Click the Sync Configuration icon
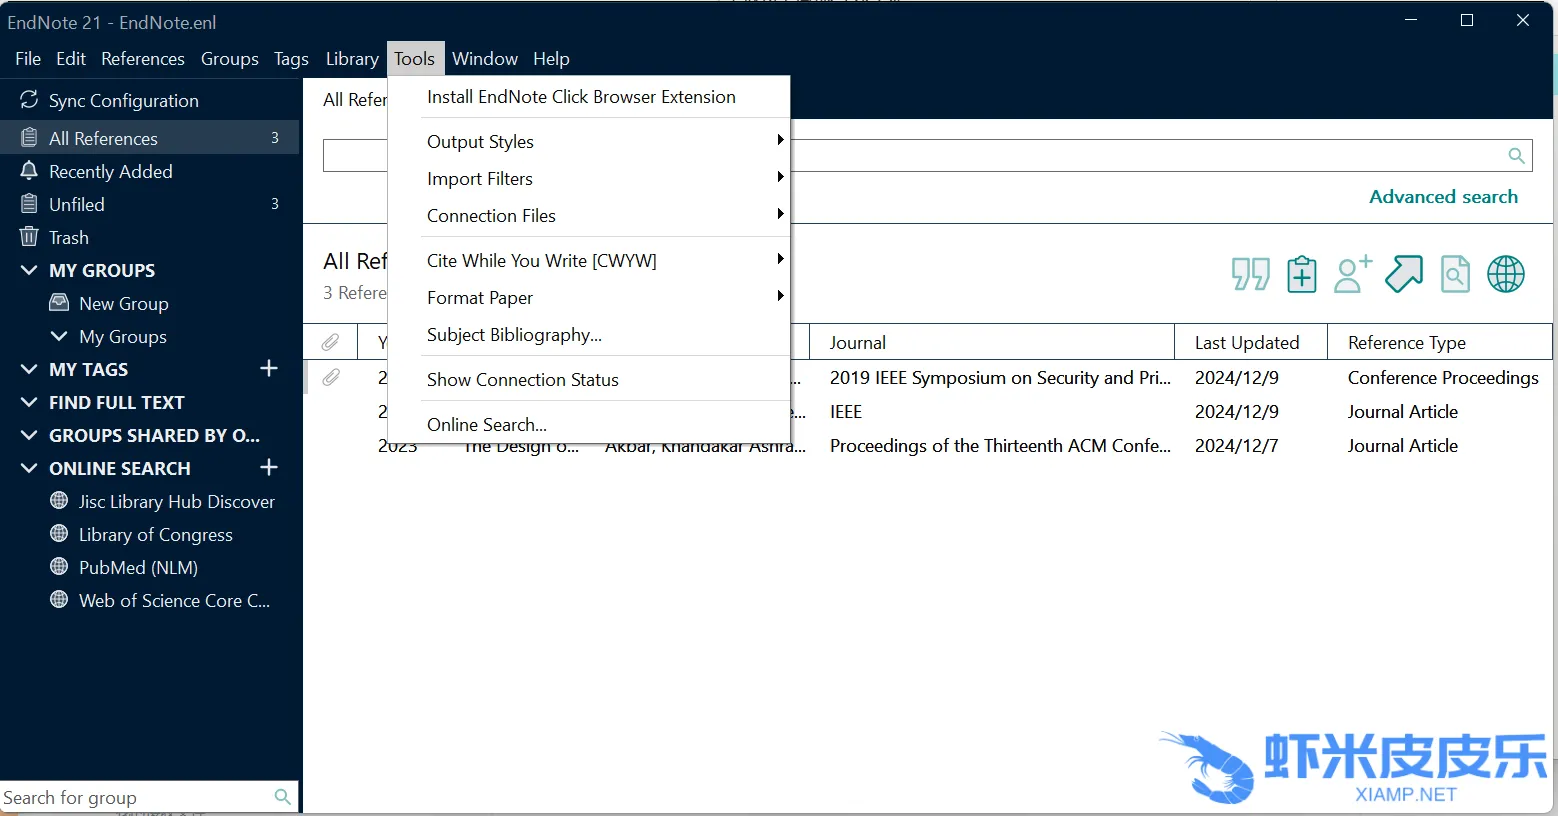The height and width of the screenshot is (816, 1558). 29,100
